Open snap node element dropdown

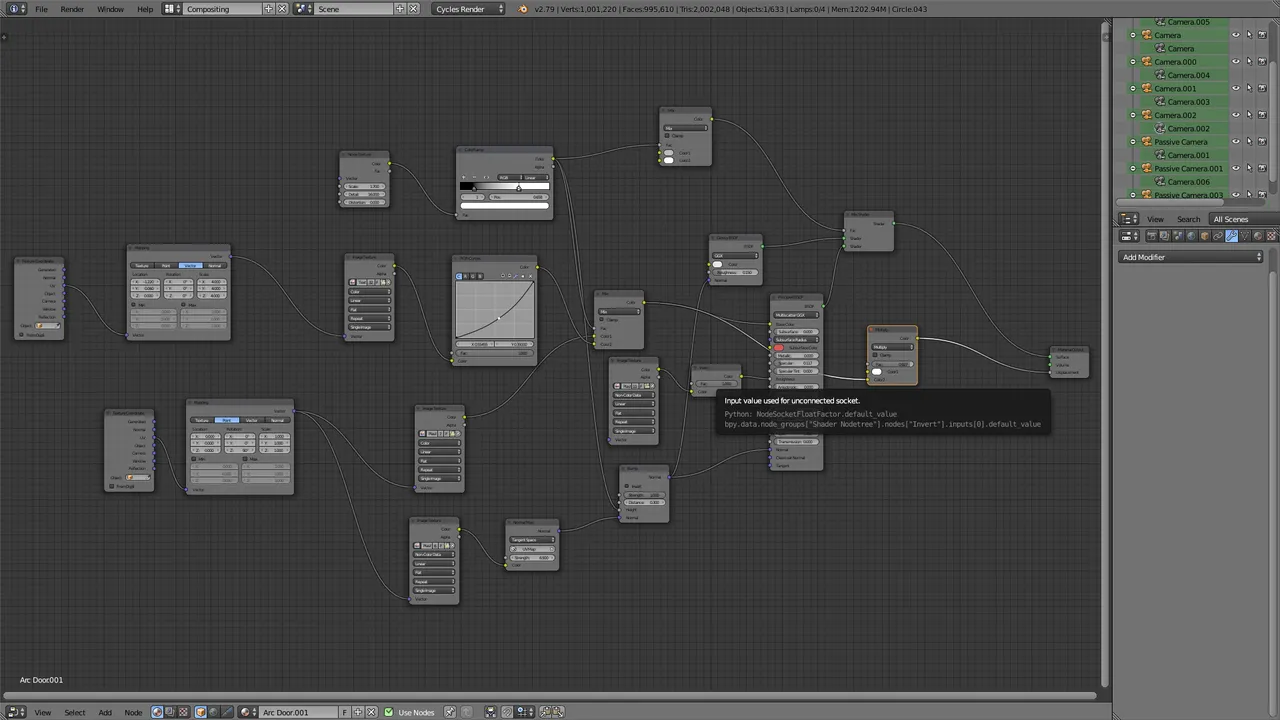click(525, 712)
